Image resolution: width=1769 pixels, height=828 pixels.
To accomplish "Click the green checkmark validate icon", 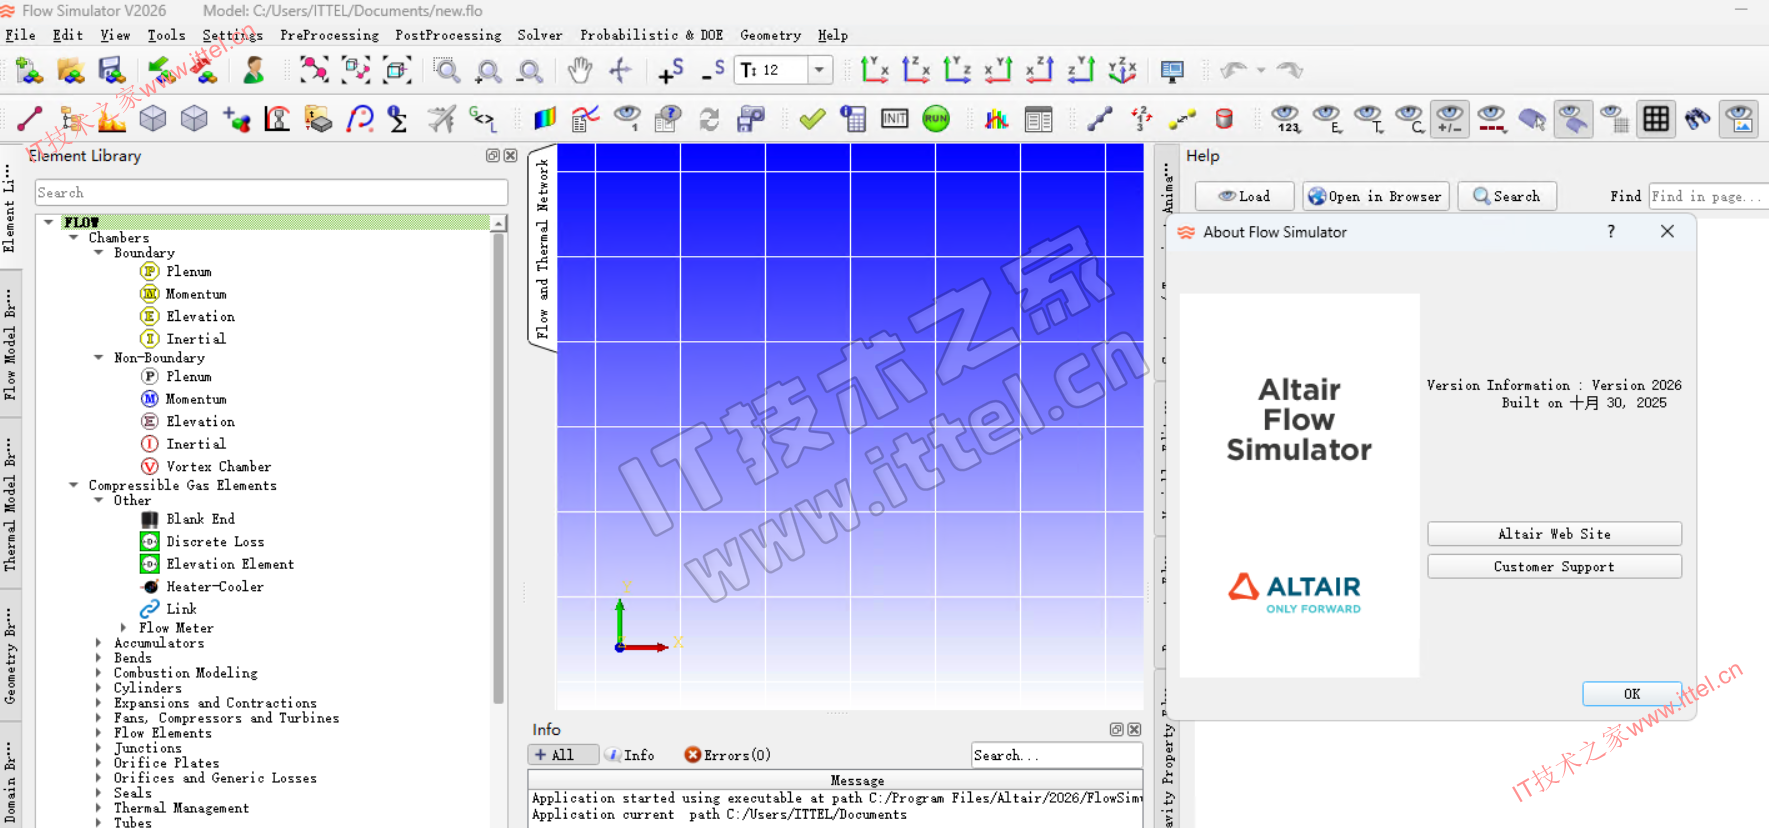I will point(812,119).
